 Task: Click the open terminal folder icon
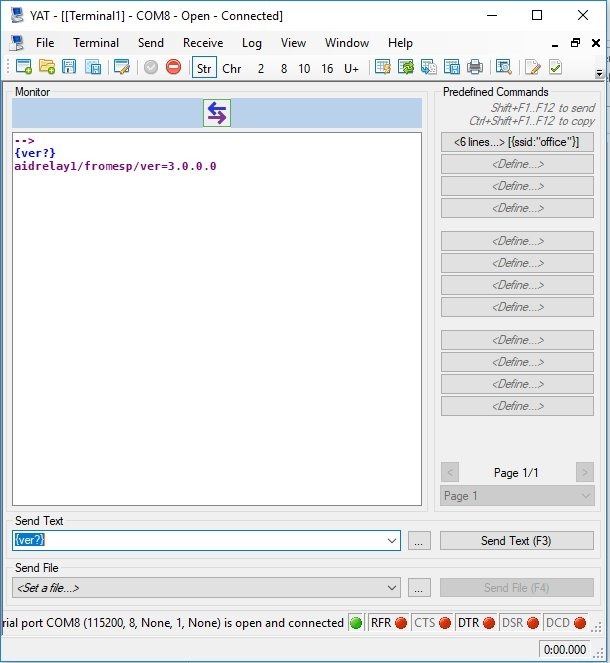[x=46, y=68]
